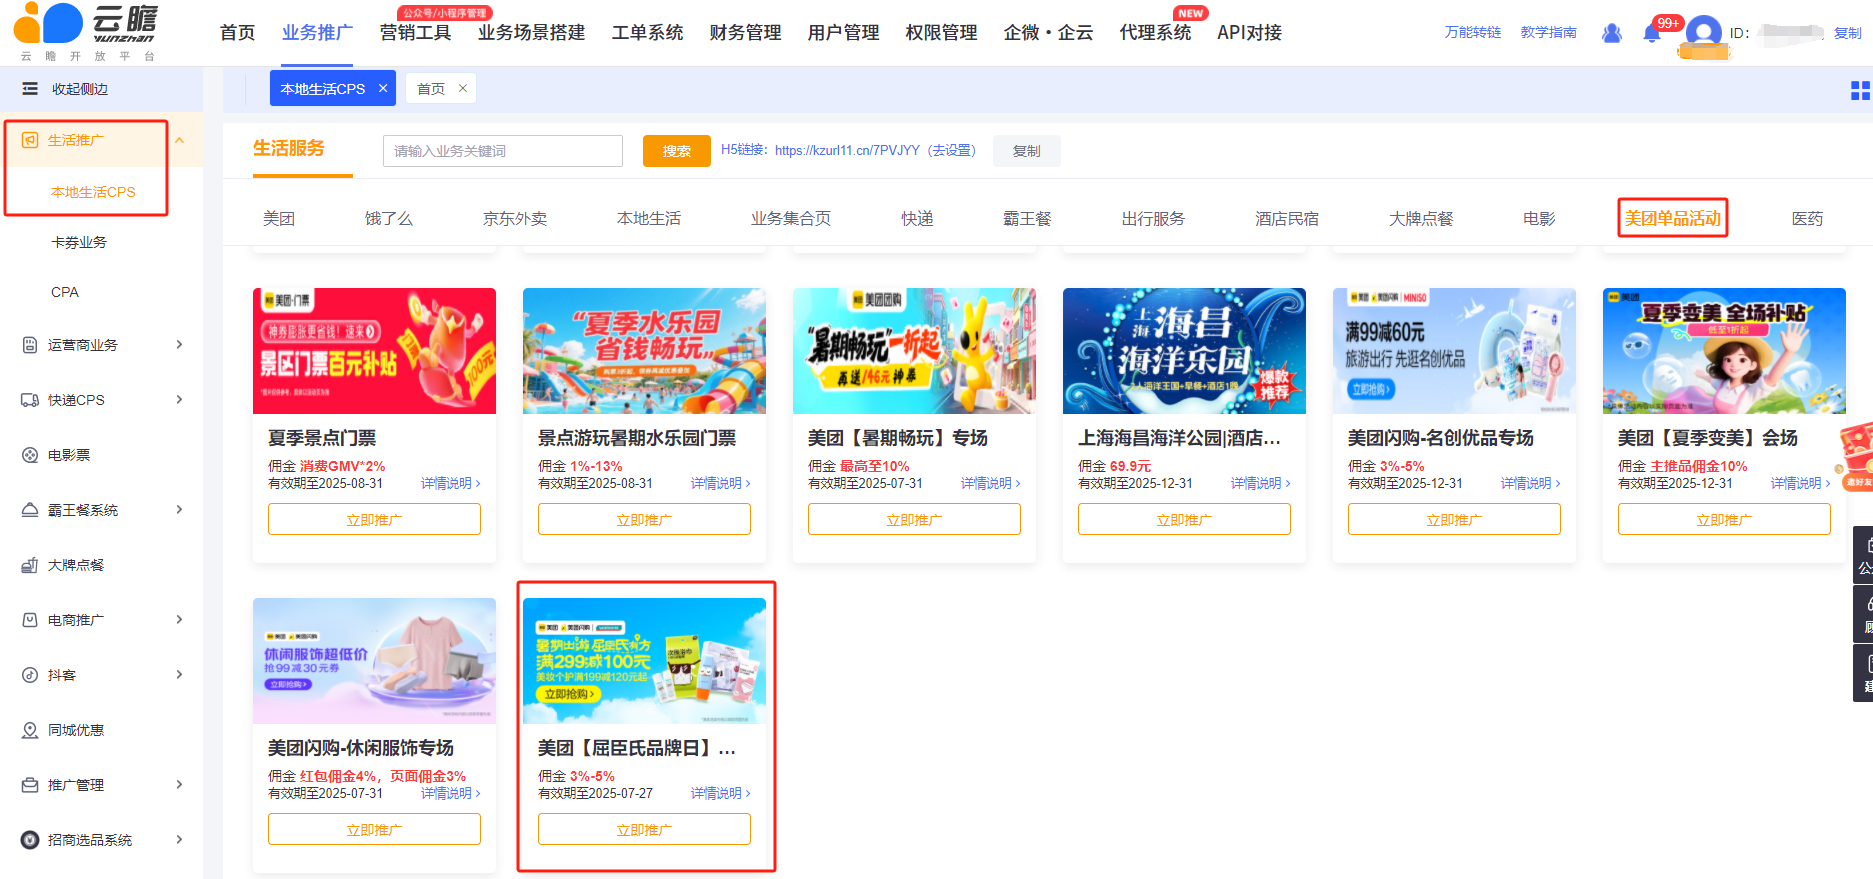This screenshot has width=1873, height=879.
Task: Open the 业务推广 top menu
Action: (x=317, y=33)
